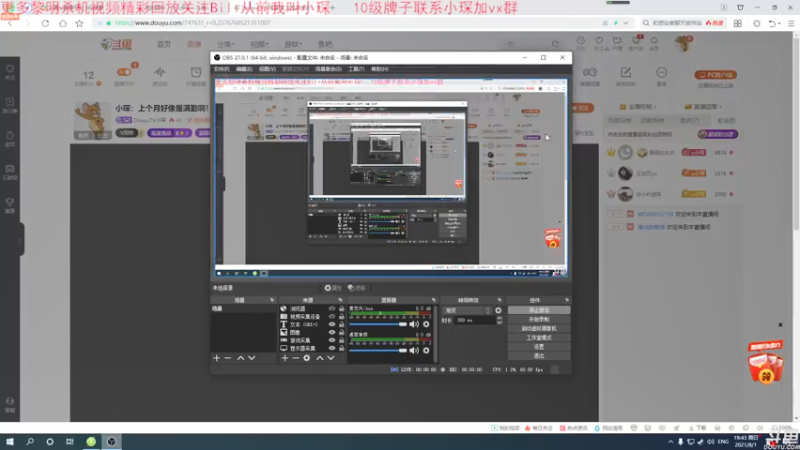Open the Douyu video dropdown in navigation
The height and width of the screenshot is (450, 800).
(x=259, y=44)
